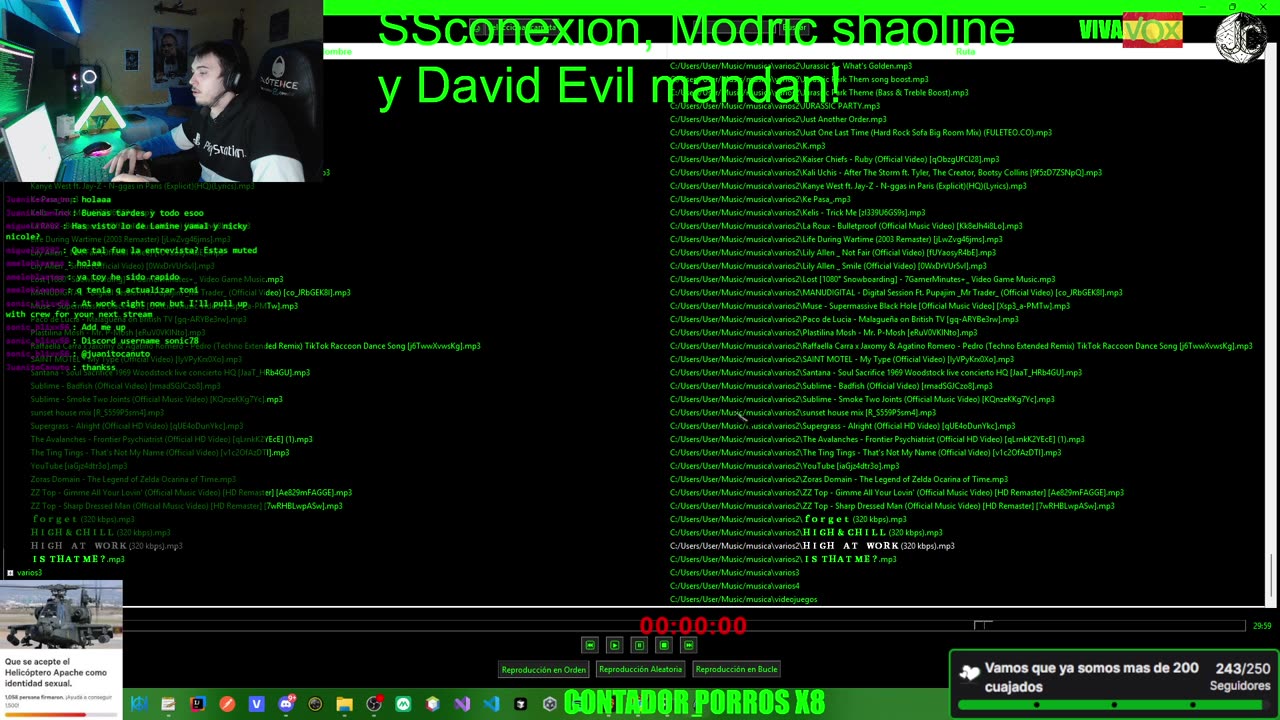Viewport: 1280px width, 720px height.
Task: Select 'I S THAT ME ?.mp3' in left tree
Action: point(79,559)
